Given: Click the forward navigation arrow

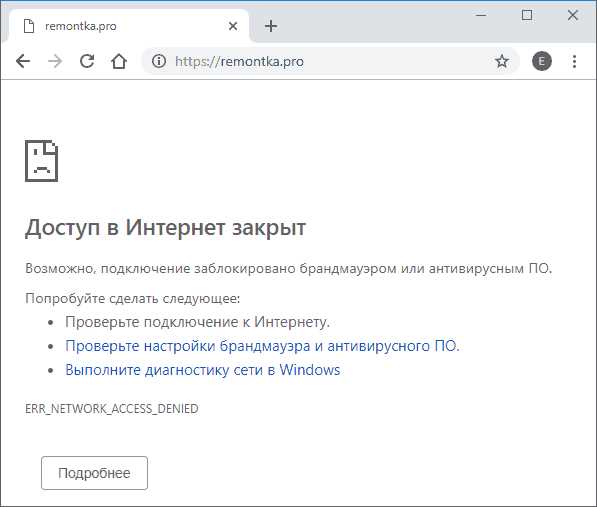Looking at the screenshot, I should 55,61.
